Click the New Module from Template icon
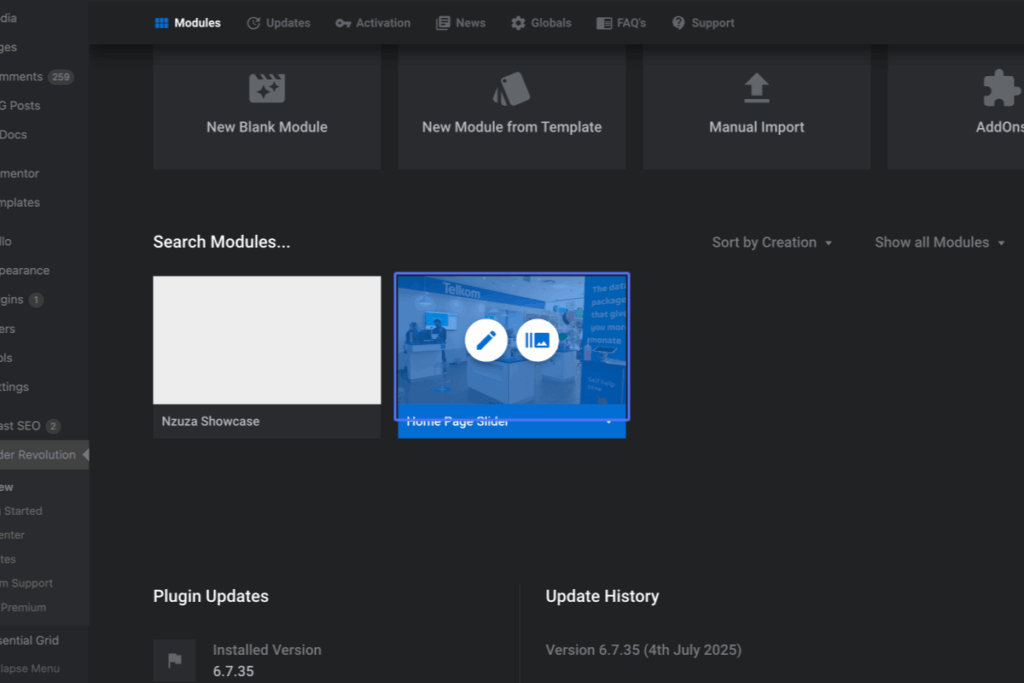This screenshot has height=683, width=1024. point(511,89)
